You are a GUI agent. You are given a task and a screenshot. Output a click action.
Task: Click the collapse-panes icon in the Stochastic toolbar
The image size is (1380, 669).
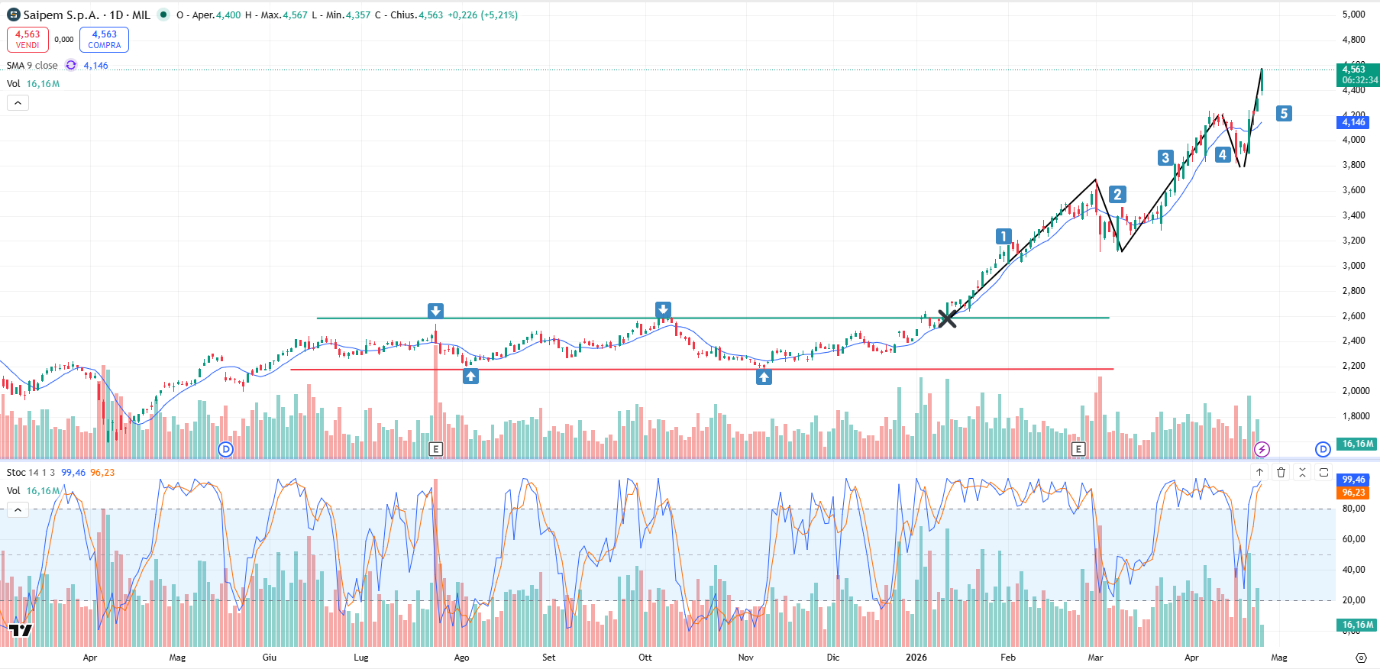point(1302,472)
